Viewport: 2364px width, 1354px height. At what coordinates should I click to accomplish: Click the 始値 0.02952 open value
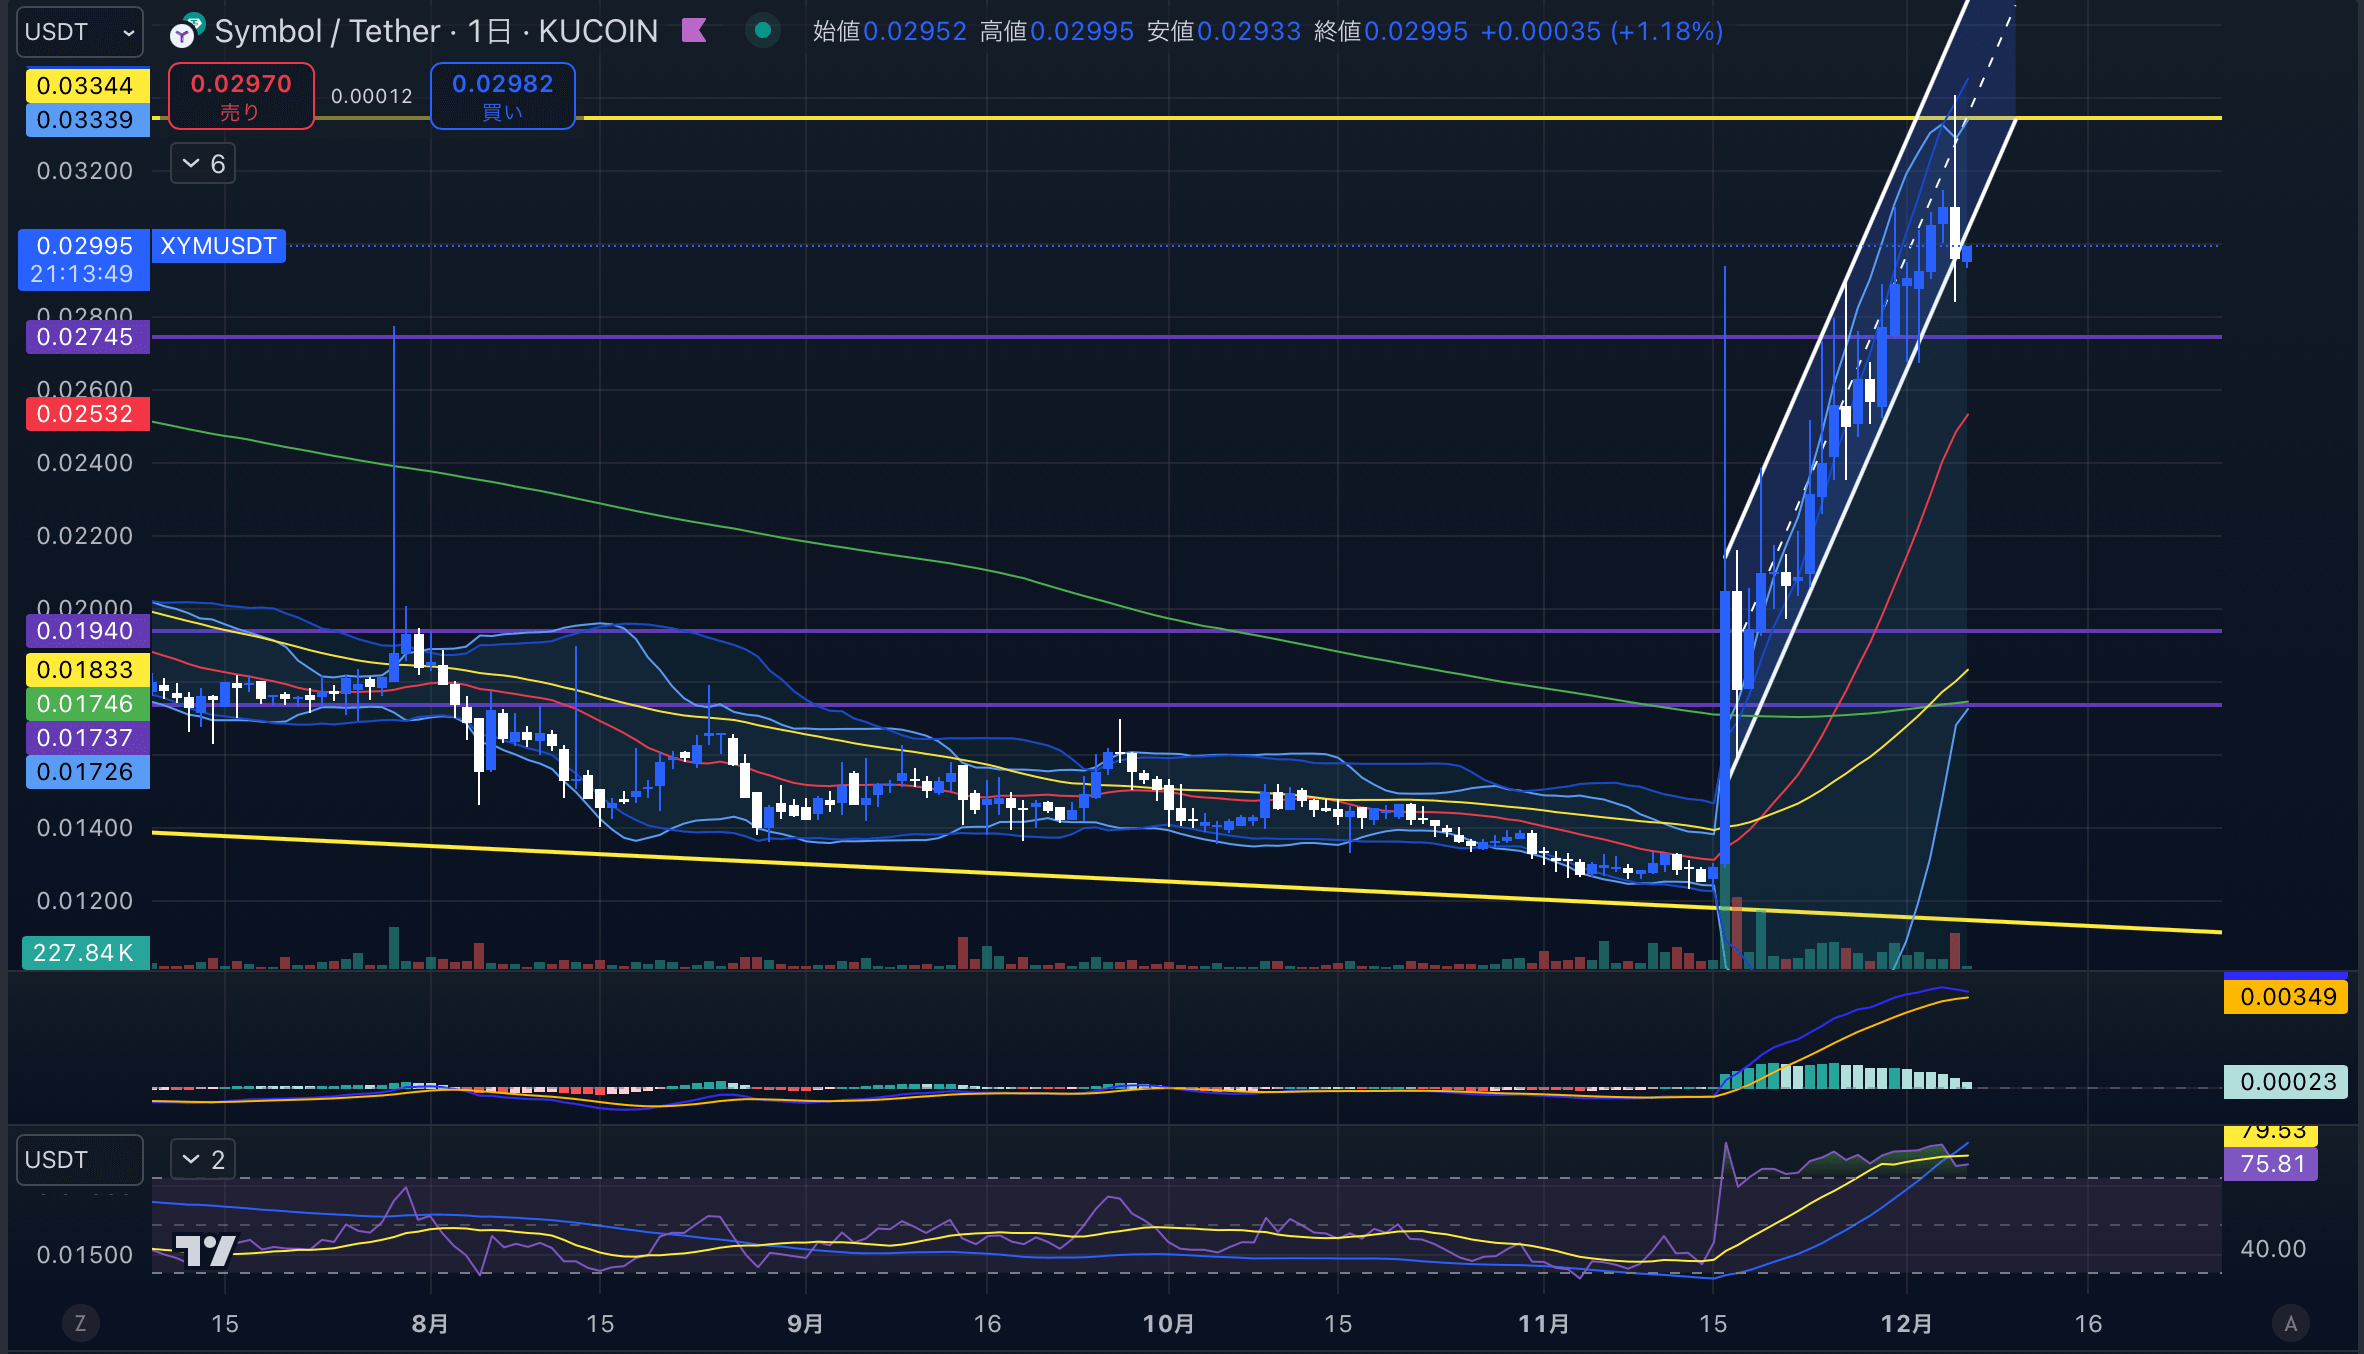pos(890,31)
